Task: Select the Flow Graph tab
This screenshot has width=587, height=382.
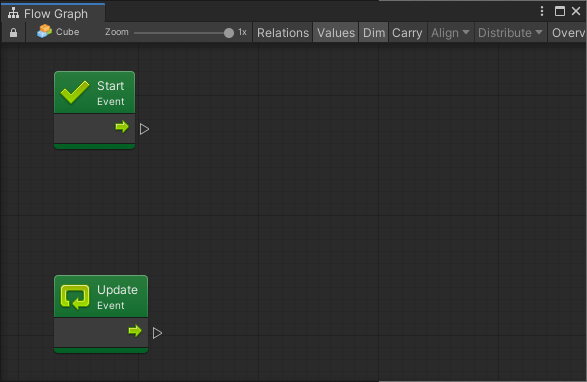Action: [53, 13]
